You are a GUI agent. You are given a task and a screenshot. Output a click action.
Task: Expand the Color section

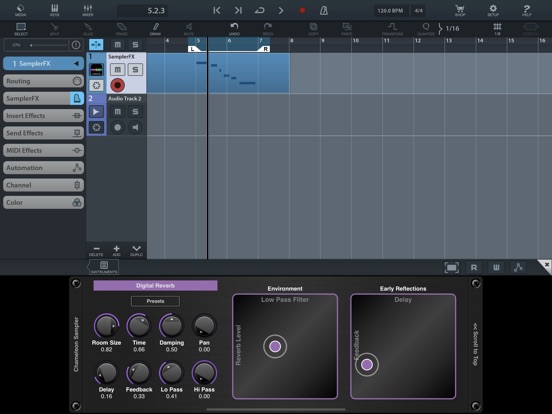[x=43, y=202]
